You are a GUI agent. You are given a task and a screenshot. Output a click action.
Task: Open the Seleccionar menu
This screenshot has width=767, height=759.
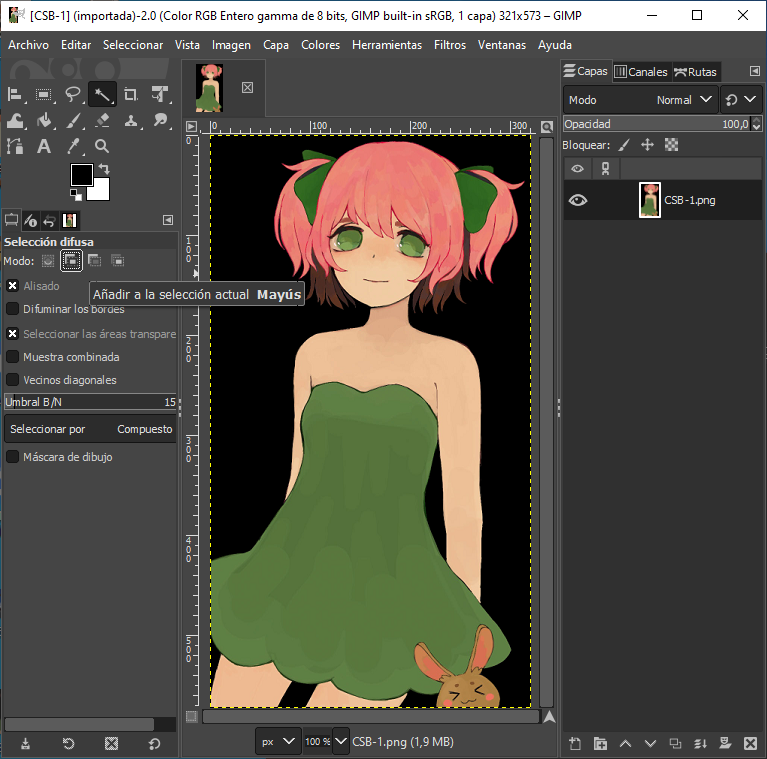click(x=133, y=45)
